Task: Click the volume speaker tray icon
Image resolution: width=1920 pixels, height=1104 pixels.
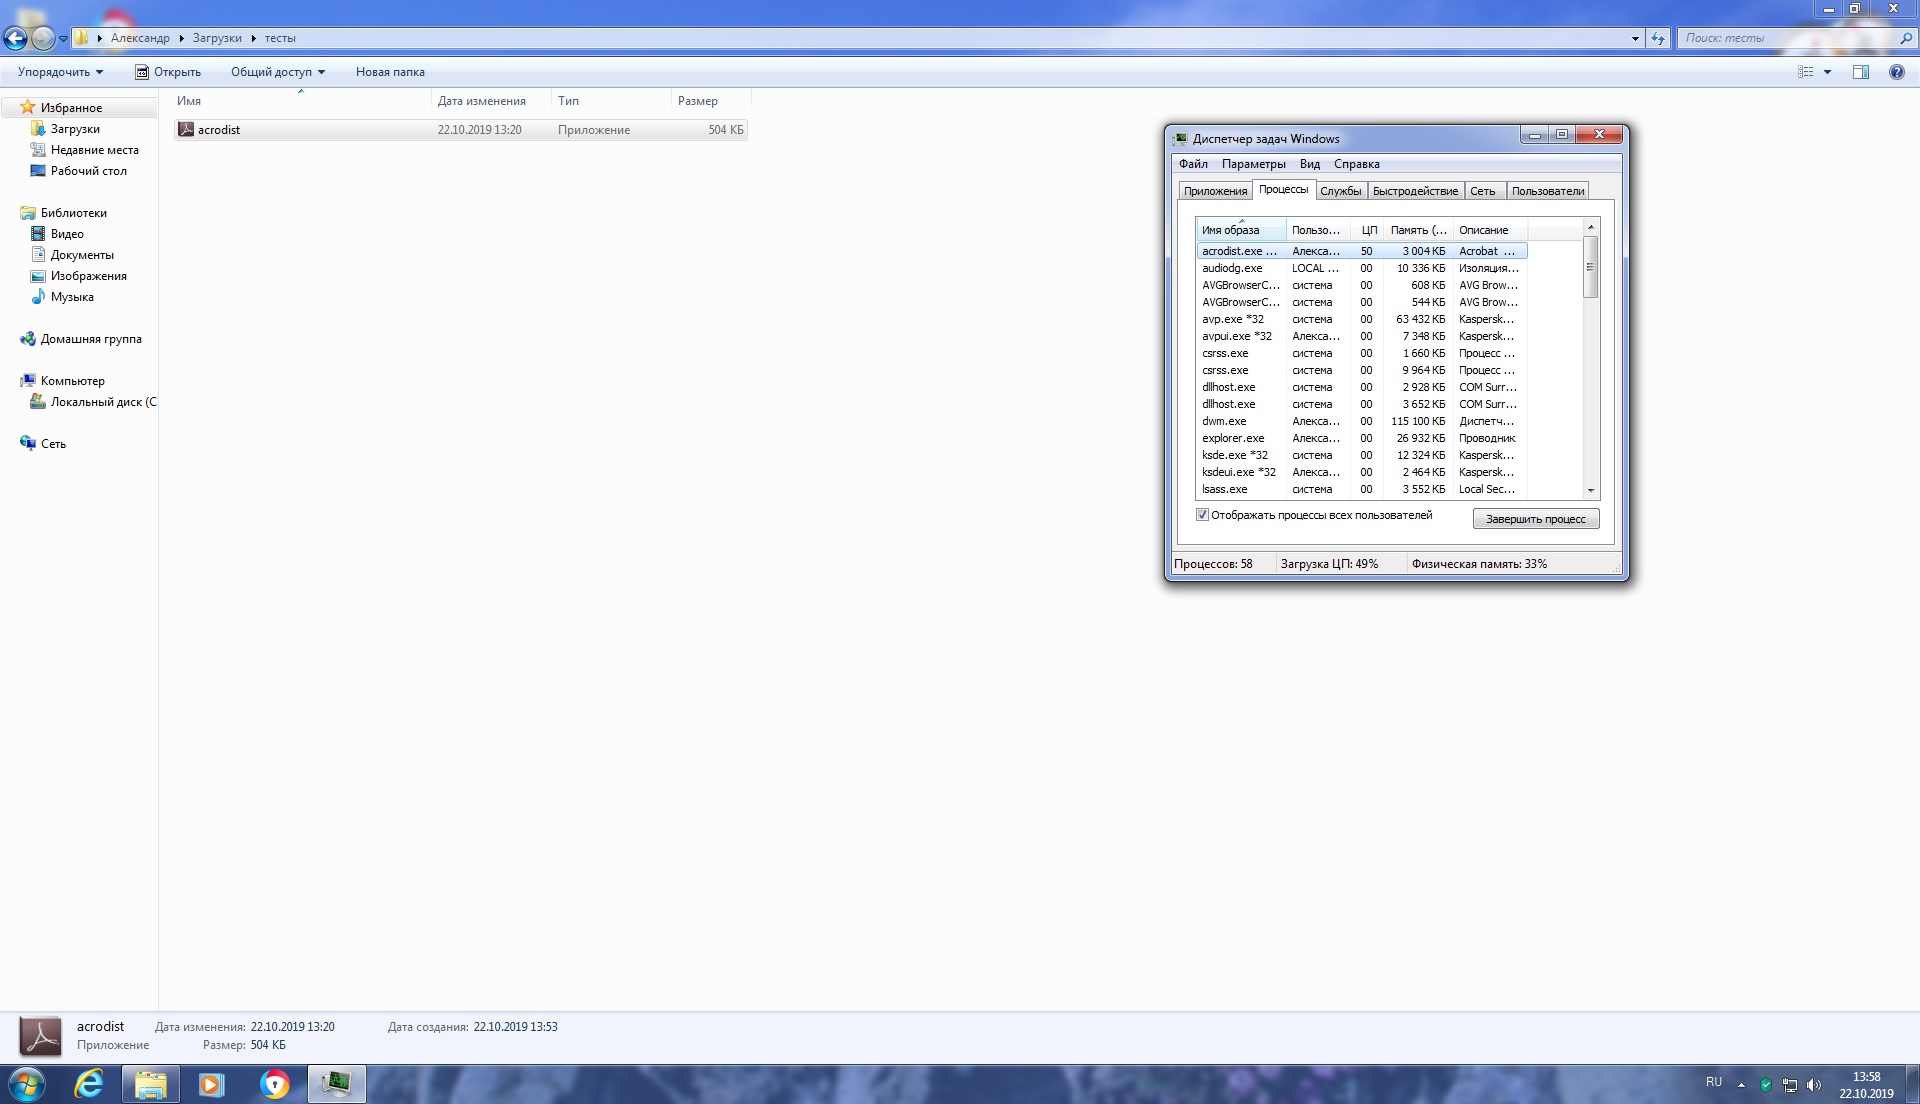Action: coord(1814,1085)
